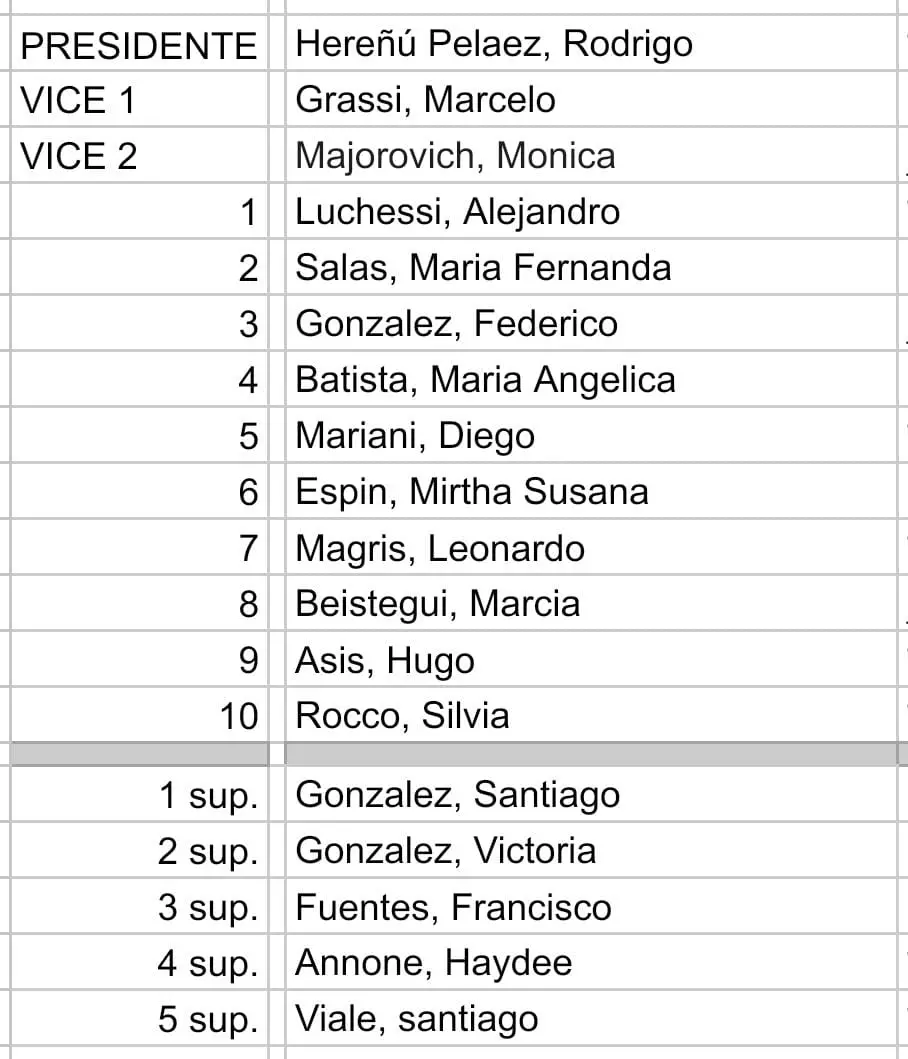Select the Beistegui, Marcia cell
The height and width of the screenshot is (1059, 908).
pyautogui.click(x=438, y=604)
